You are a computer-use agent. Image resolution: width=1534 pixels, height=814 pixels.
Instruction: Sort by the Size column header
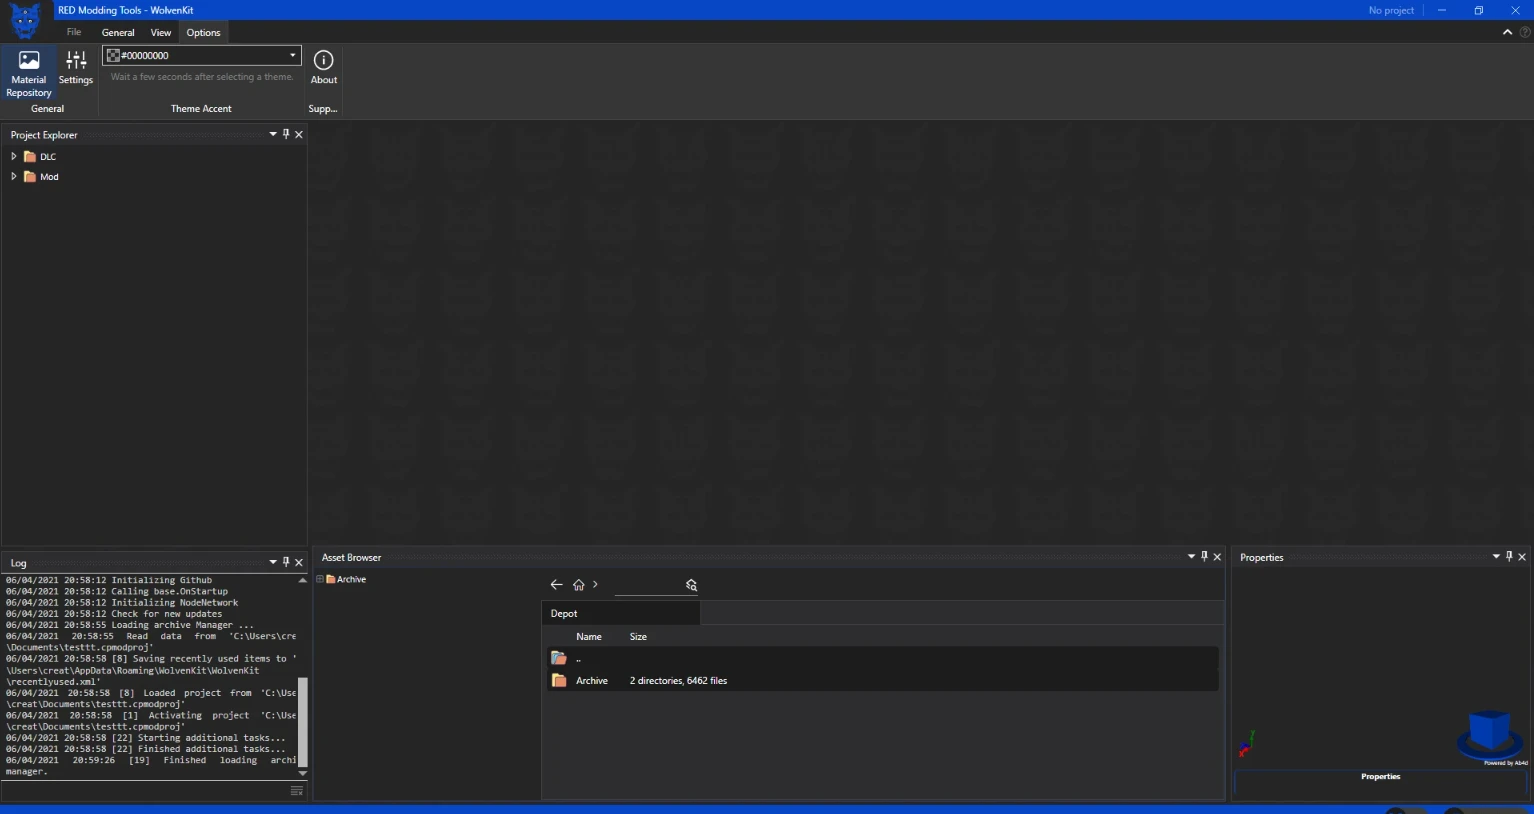click(638, 636)
